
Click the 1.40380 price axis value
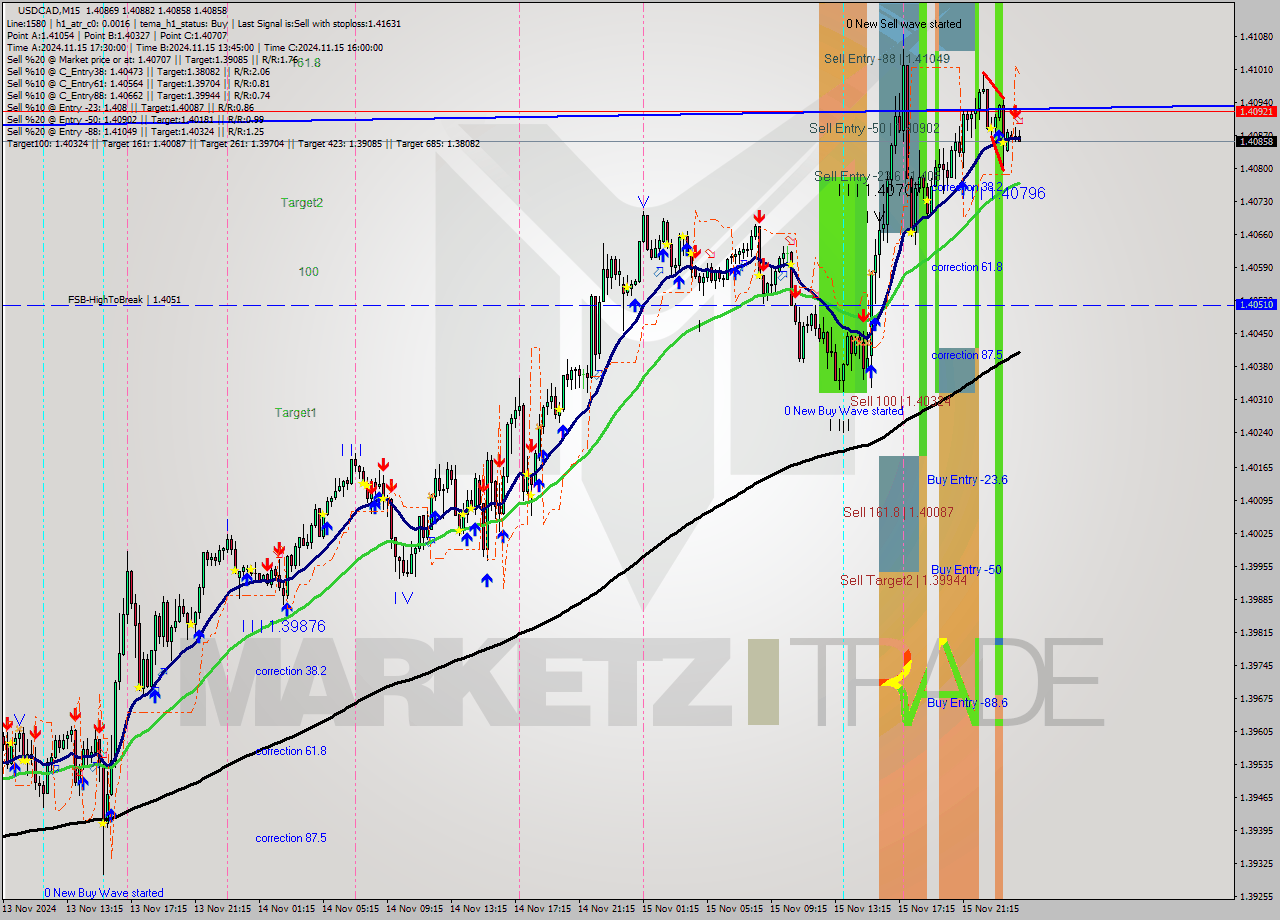click(1255, 367)
